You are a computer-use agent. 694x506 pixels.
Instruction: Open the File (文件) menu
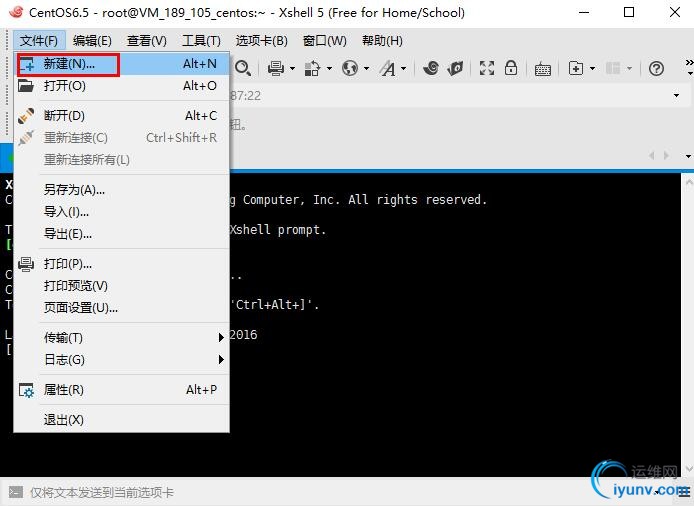(x=39, y=41)
